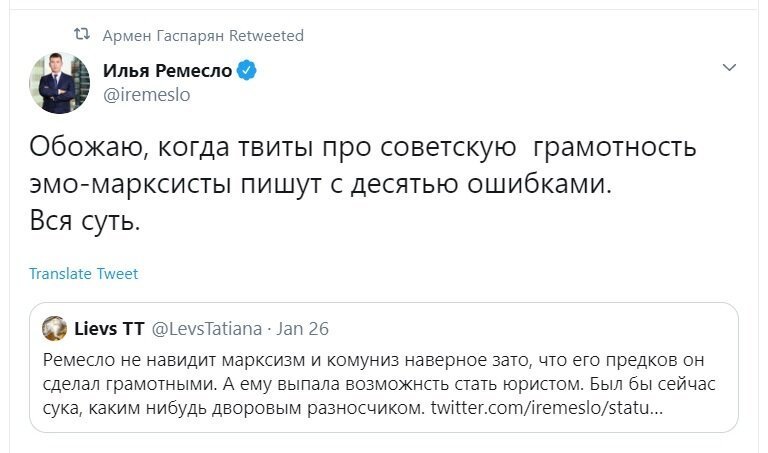The image size is (768, 453).
Task: Open the Lievs TT small avatar
Action: 54,329
